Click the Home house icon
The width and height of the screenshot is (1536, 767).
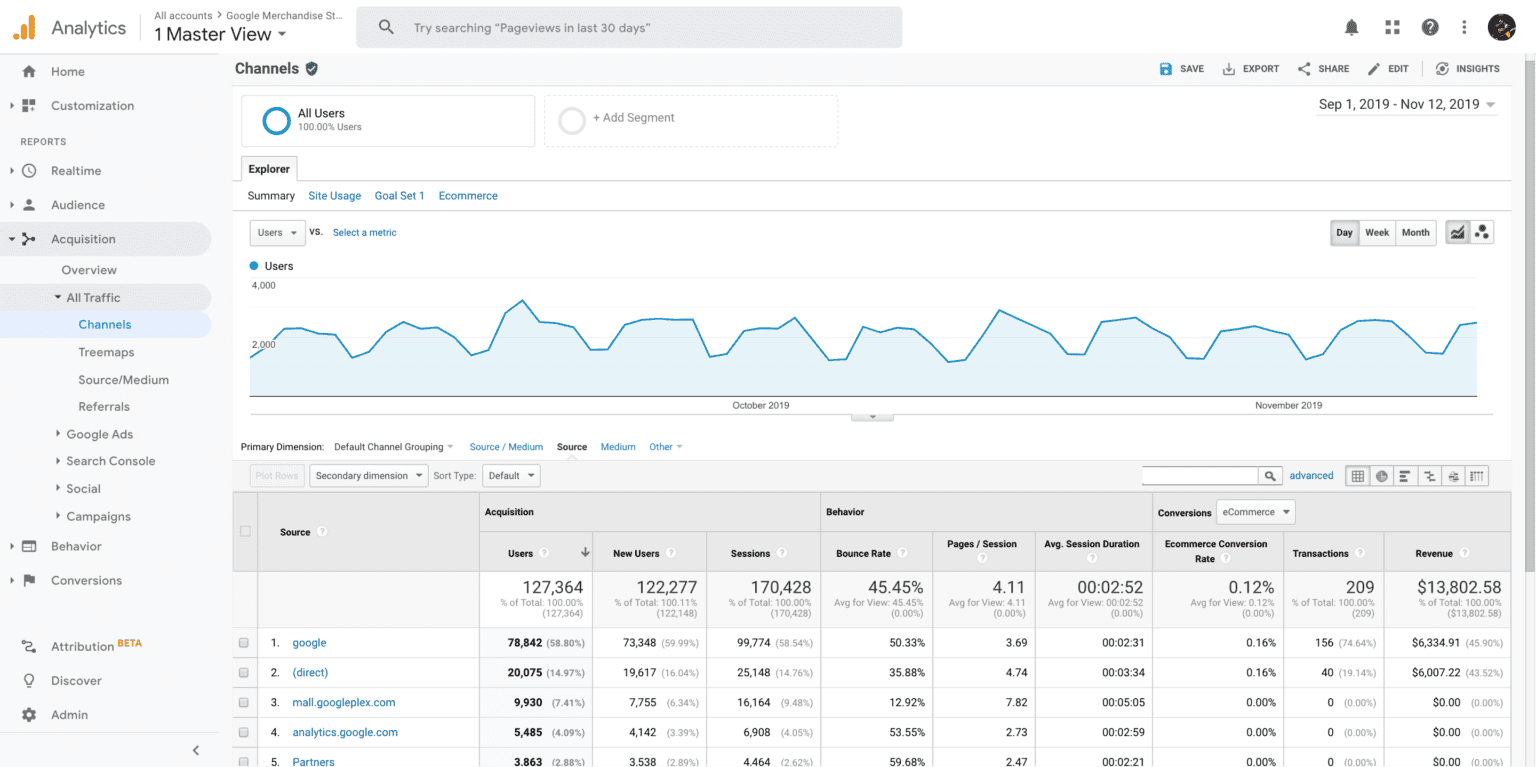click(29, 72)
